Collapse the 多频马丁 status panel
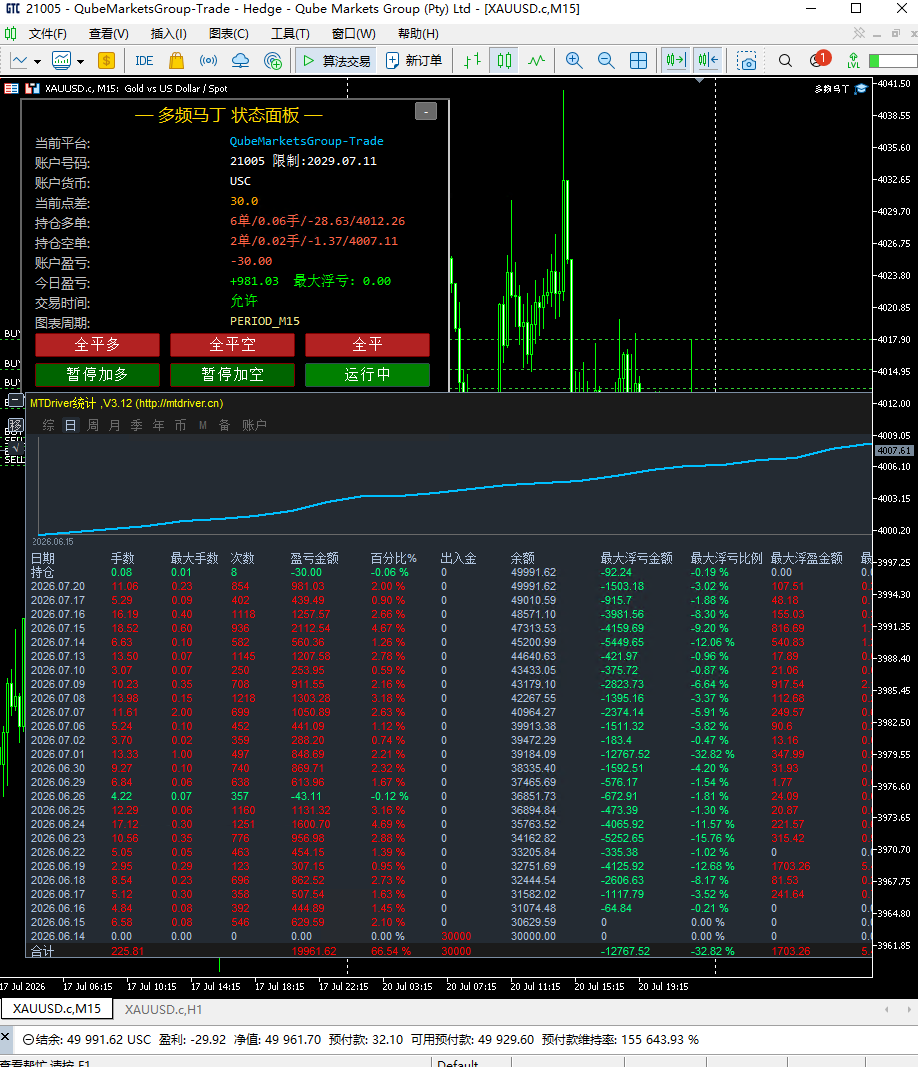 (x=426, y=111)
